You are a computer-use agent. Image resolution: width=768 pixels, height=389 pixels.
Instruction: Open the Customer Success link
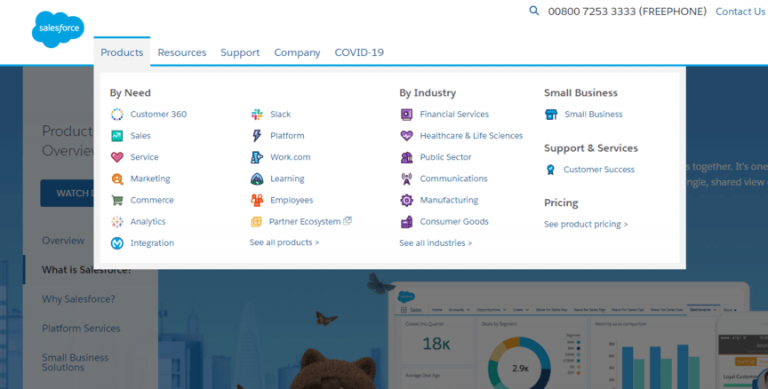coord(599,170)
